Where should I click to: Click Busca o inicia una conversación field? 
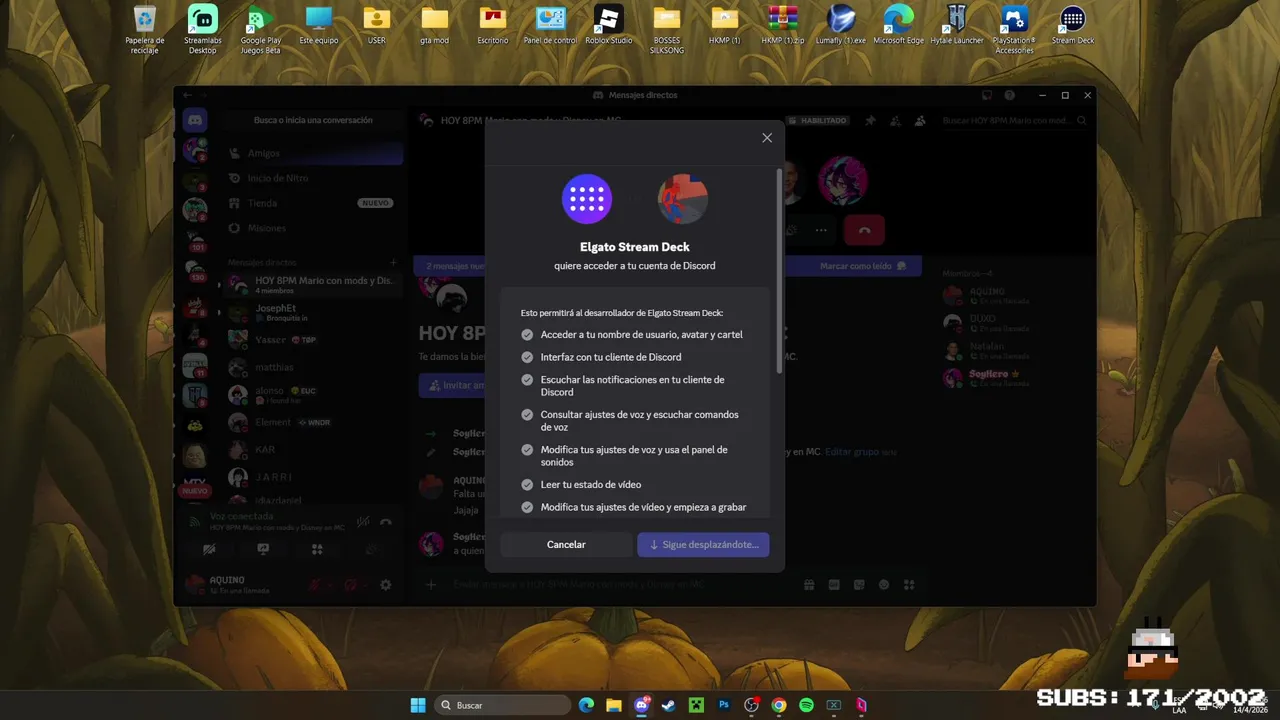(x=313, y=120)
